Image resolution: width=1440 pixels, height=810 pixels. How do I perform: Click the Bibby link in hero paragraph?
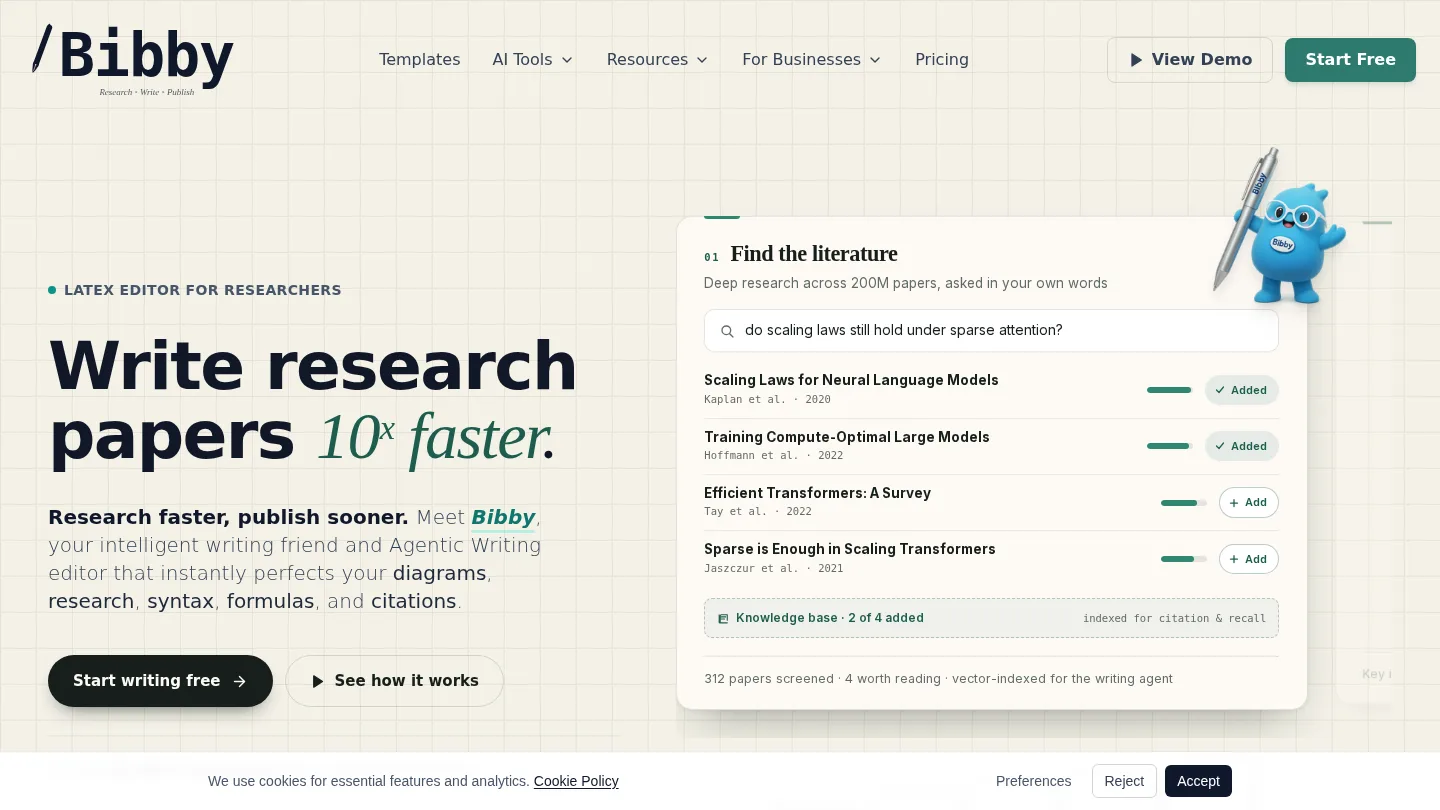point(503,517)
